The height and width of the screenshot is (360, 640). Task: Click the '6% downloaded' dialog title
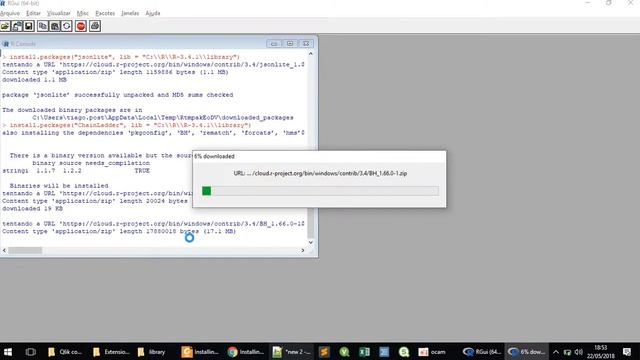point(214,156)
